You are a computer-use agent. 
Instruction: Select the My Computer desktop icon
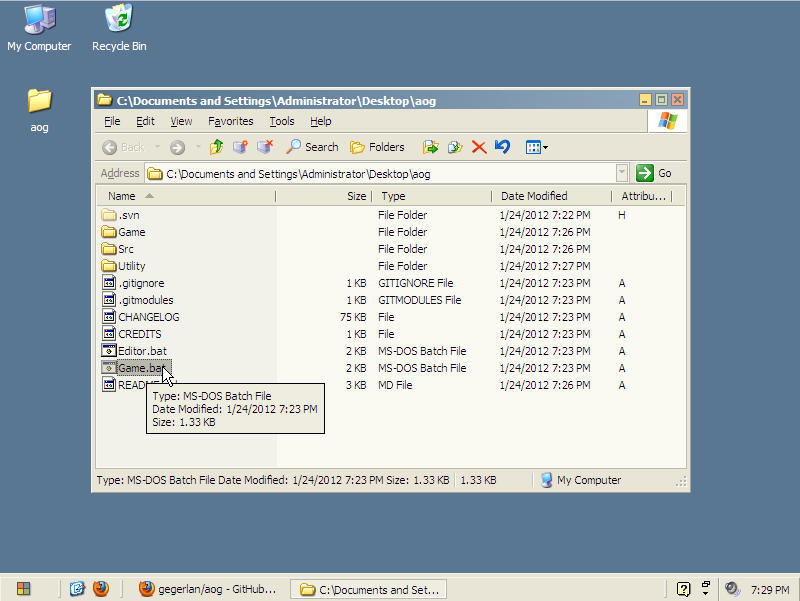pyautogui.click(x=39, y=28)
